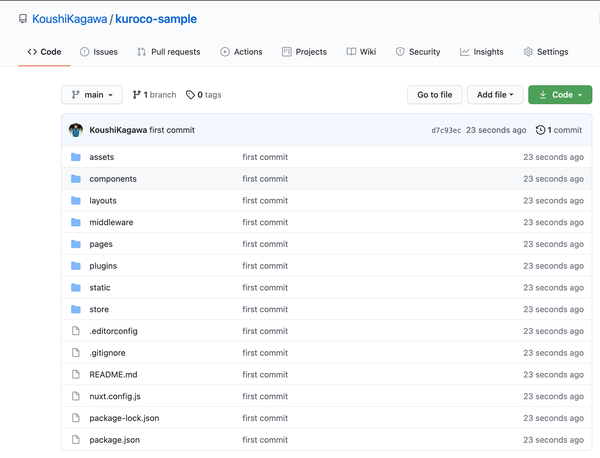Open the Pull requests tab
Screen dimensions: 600x458
point(169,52)
